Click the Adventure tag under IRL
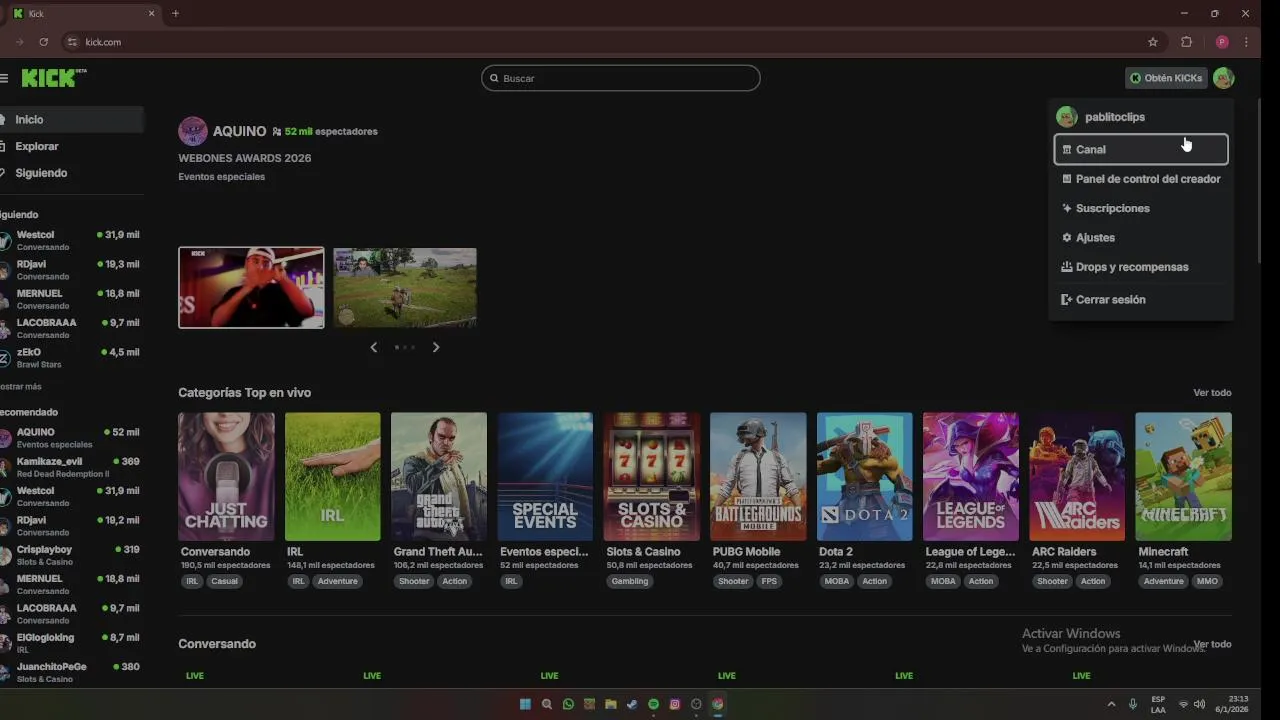 338,581
